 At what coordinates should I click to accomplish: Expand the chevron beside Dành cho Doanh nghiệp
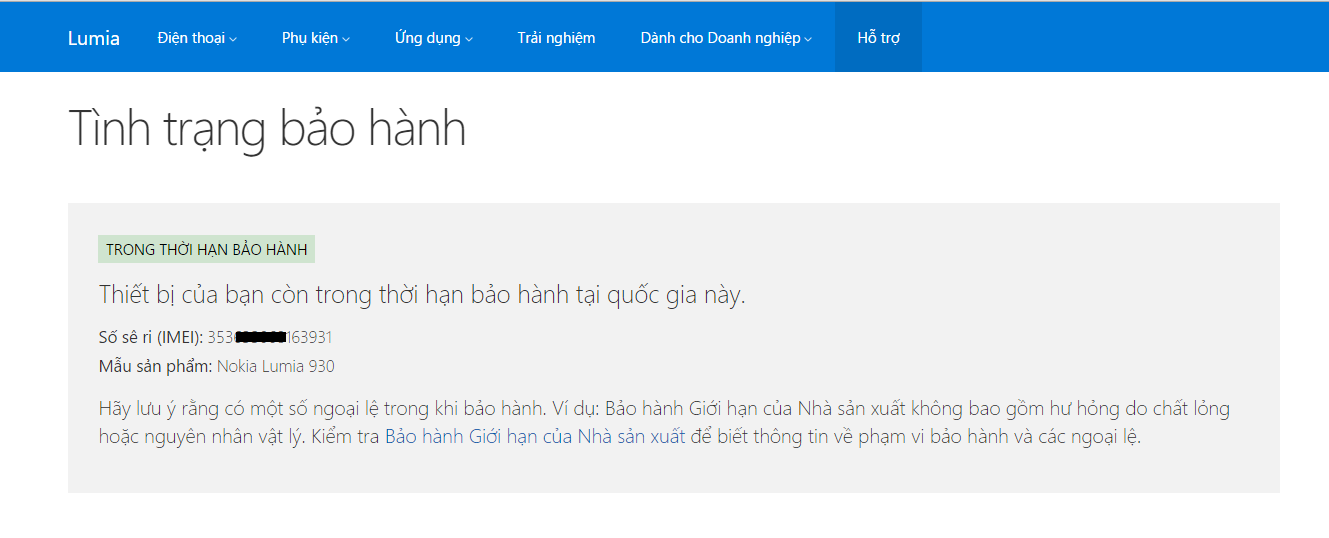coord(808,40)
